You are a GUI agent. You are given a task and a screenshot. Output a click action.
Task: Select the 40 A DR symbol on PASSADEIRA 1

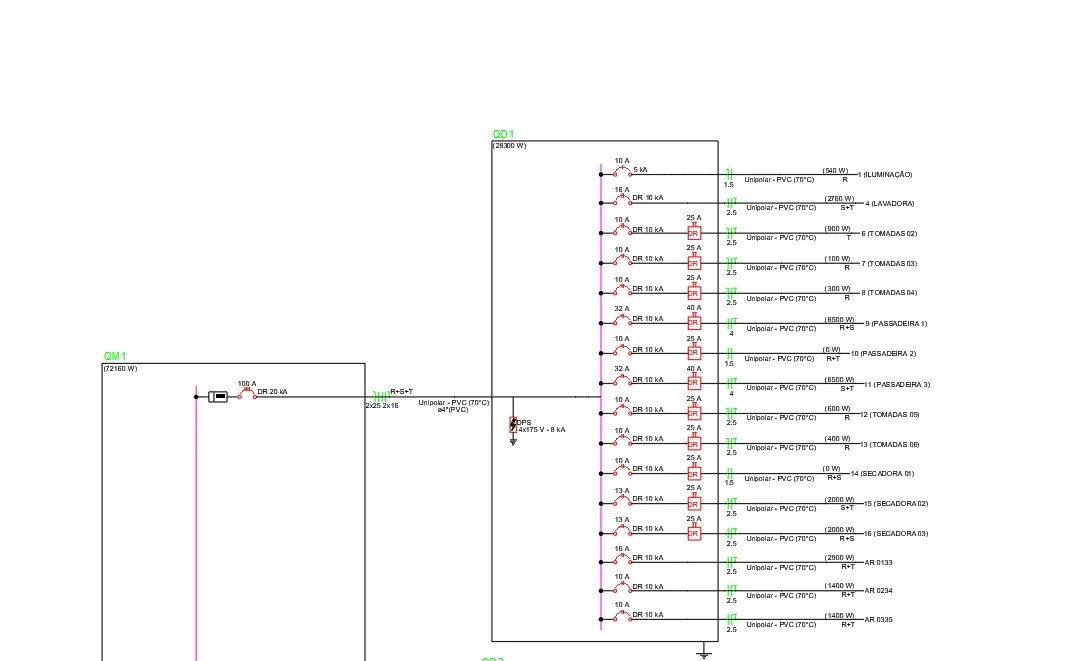(693, 322)
